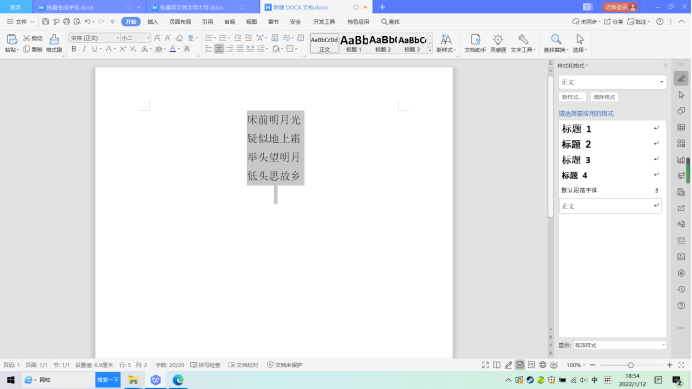This screenshot has height=389, width=692.
Task: Set justified paragraph alignment
Action: [x=240, y=49]
